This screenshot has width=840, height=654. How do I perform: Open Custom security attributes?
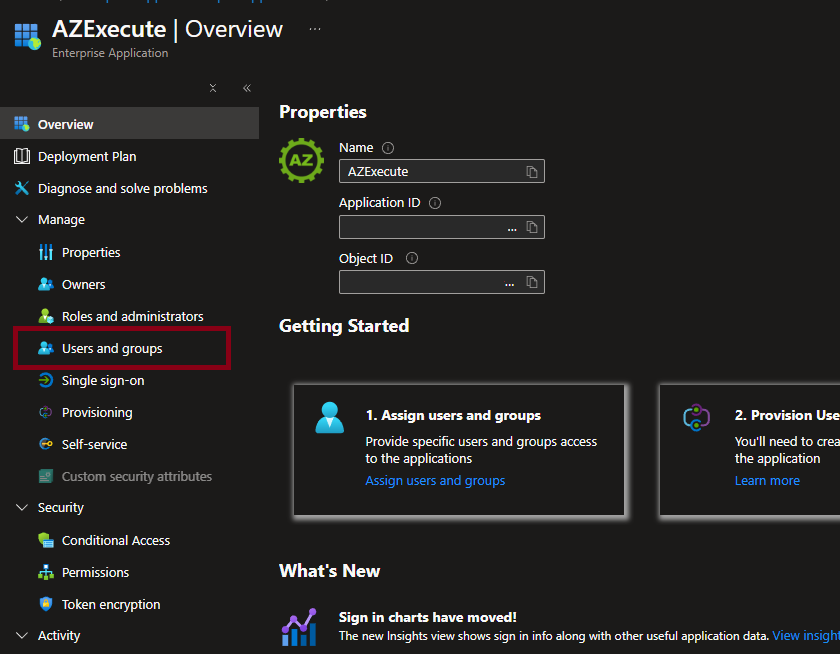coord(137,476)
